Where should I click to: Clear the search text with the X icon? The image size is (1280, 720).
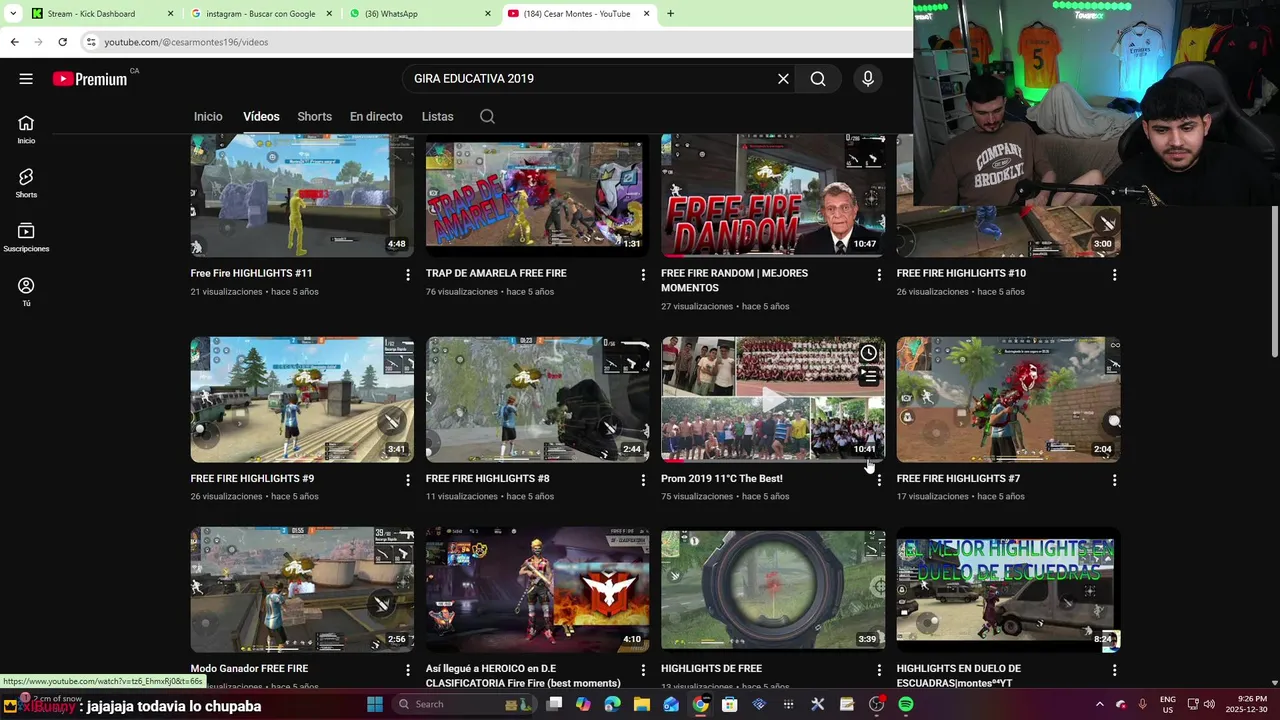click(783, 79)
